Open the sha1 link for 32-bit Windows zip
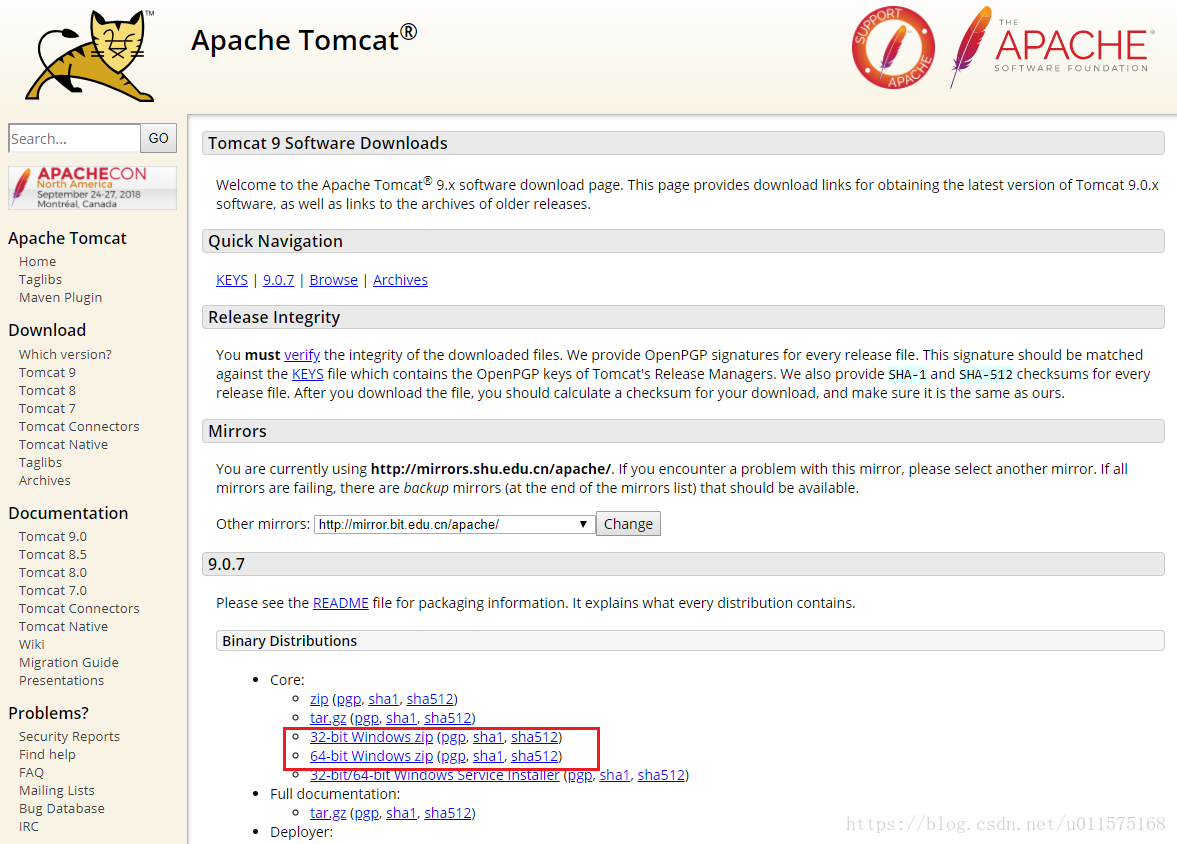 [x=488, y=737]
